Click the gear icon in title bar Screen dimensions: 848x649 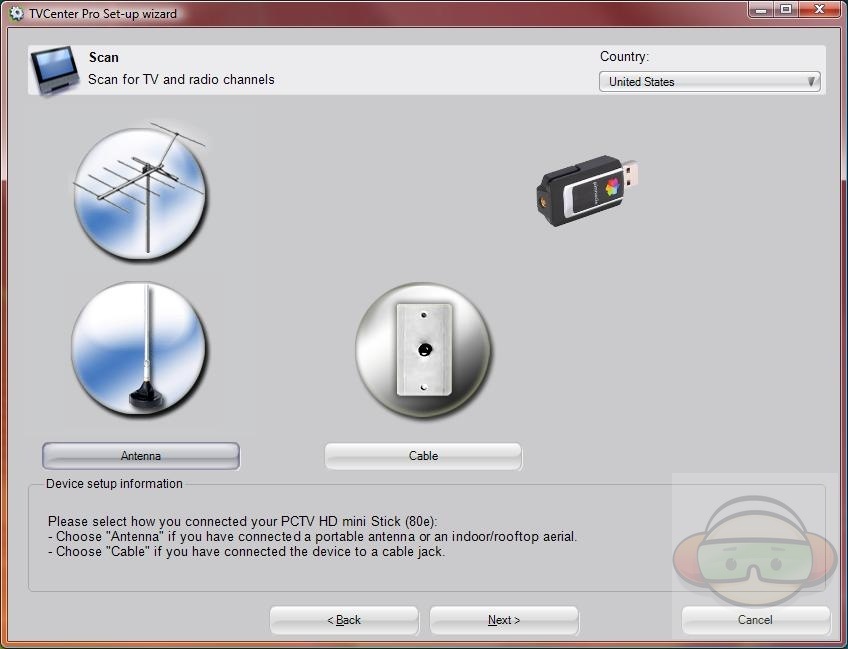point(15,13)
